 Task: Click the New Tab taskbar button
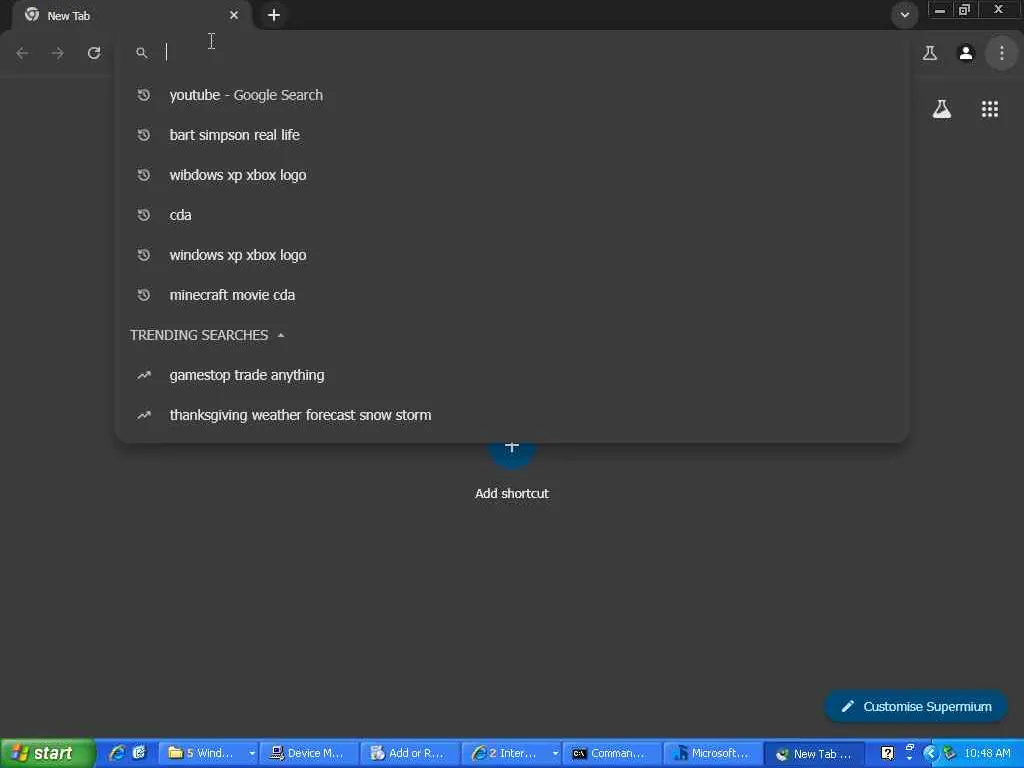click(814, 753)
